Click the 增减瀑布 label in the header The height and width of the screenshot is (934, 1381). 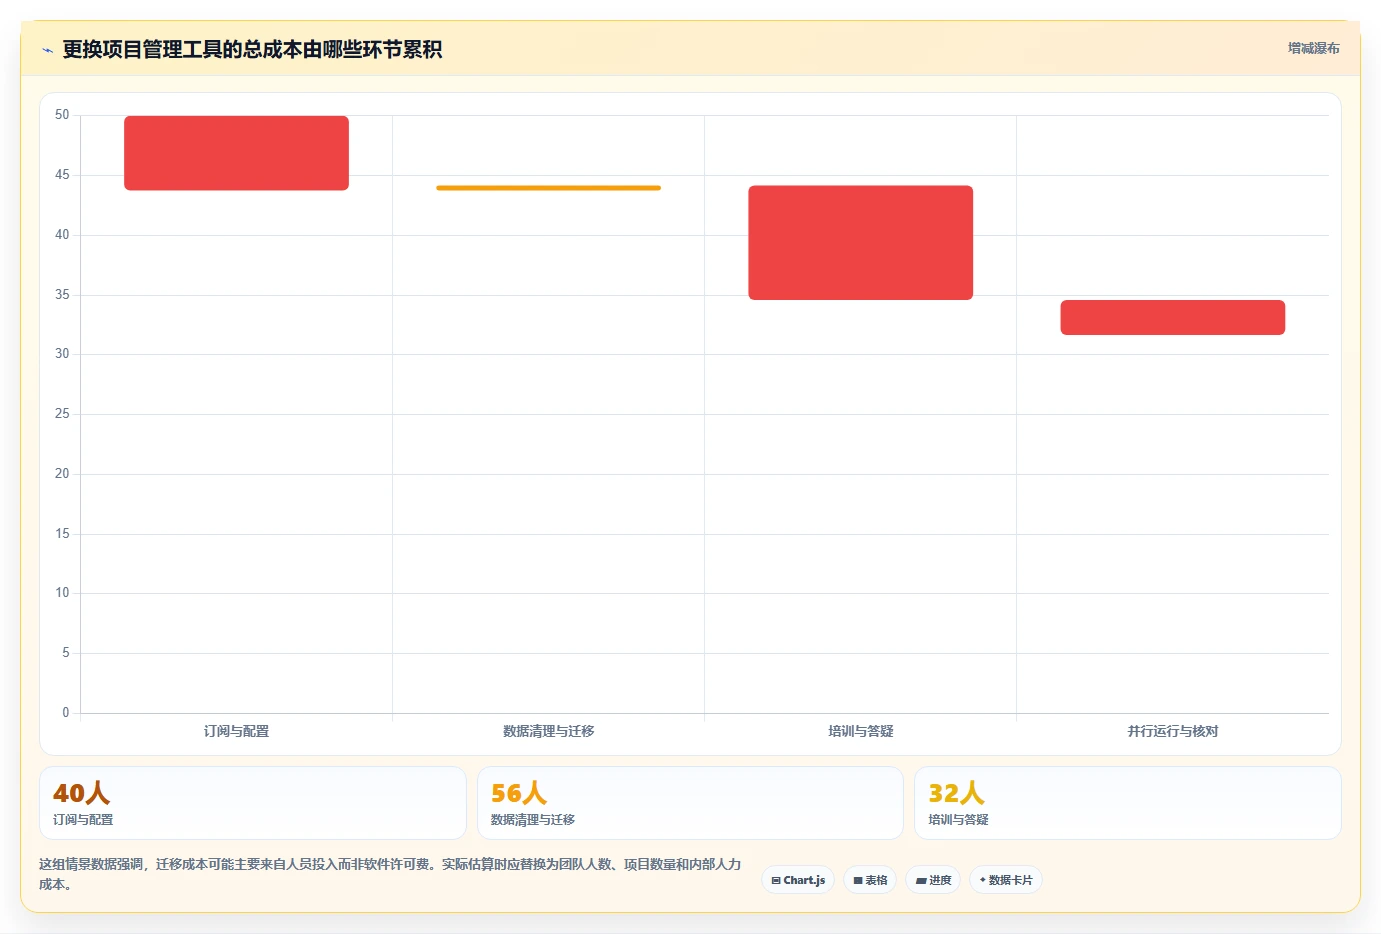pos(1313,48)
